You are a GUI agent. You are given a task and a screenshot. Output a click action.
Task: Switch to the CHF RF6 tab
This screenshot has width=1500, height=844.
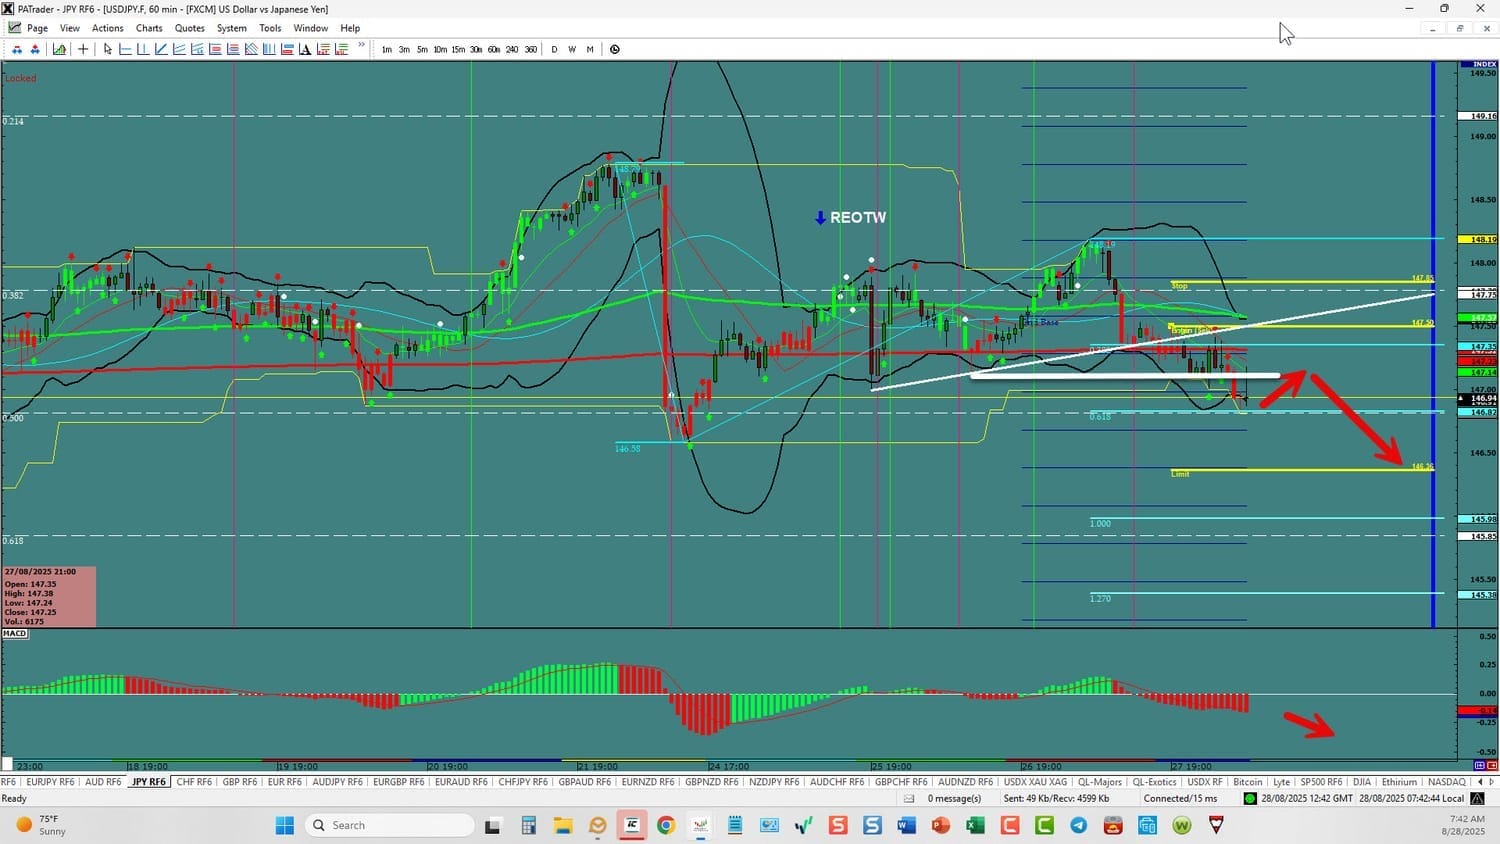[194, 782]
